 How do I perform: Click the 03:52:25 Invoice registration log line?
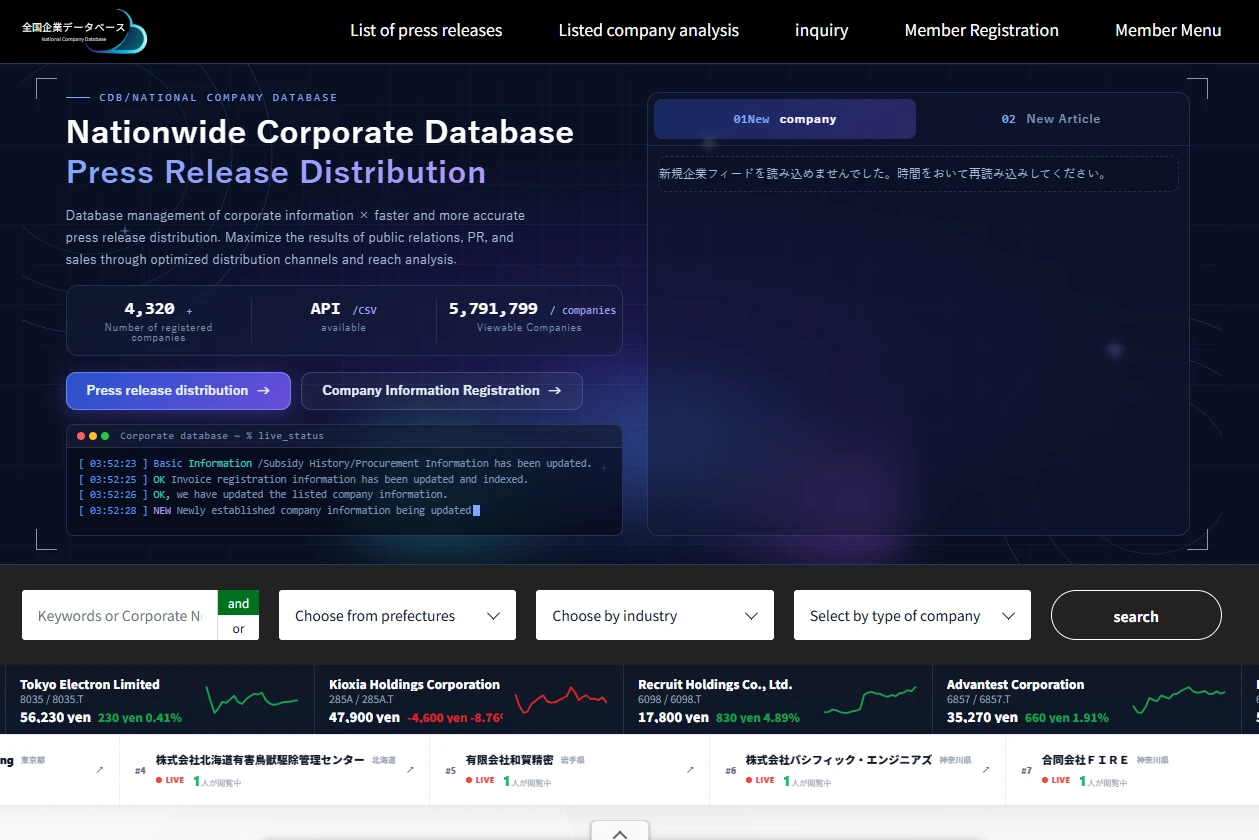(303, 480)
